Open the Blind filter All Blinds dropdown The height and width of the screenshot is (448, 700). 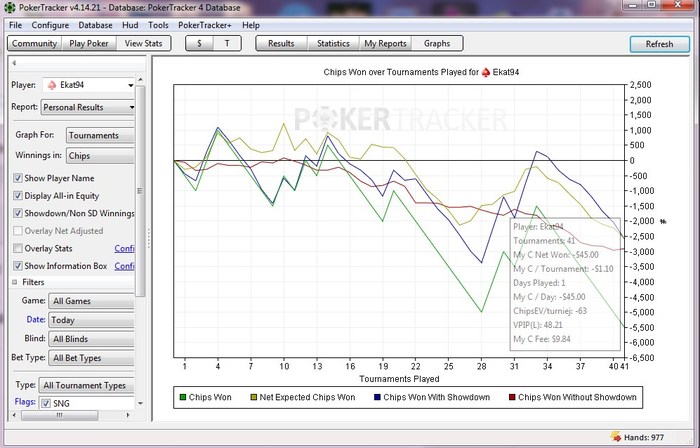pos(91,339)
